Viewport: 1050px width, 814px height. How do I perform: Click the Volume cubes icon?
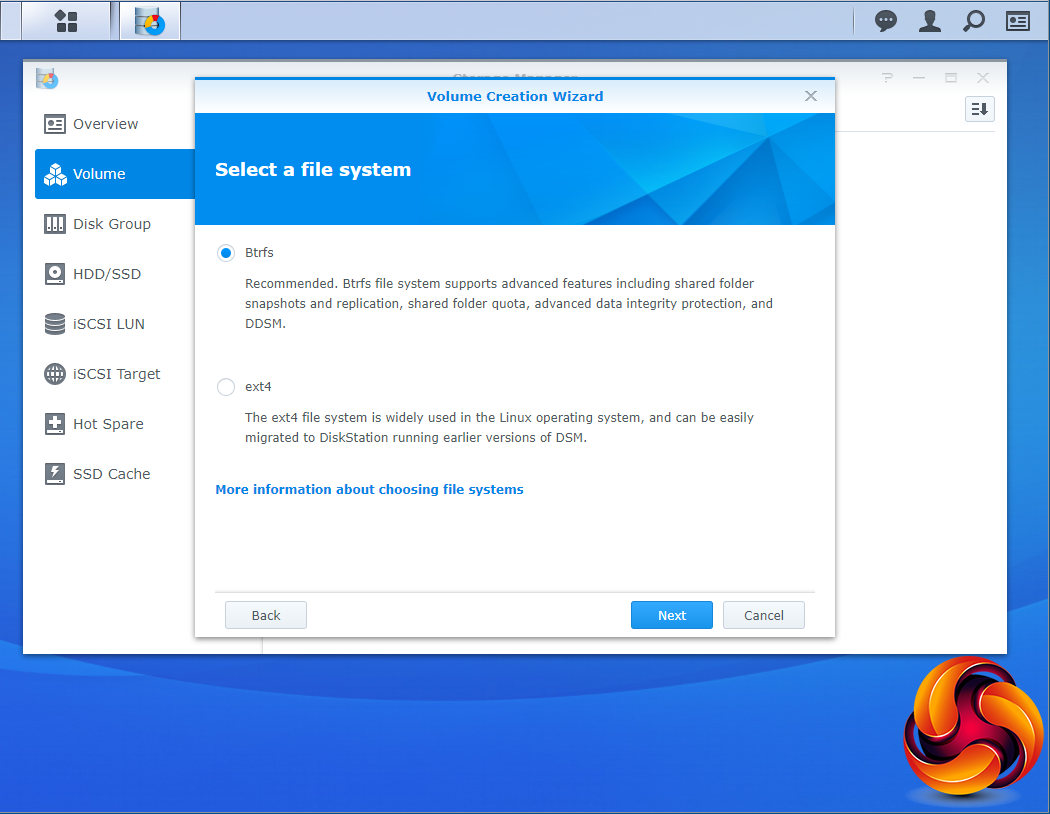click(55, 174)
